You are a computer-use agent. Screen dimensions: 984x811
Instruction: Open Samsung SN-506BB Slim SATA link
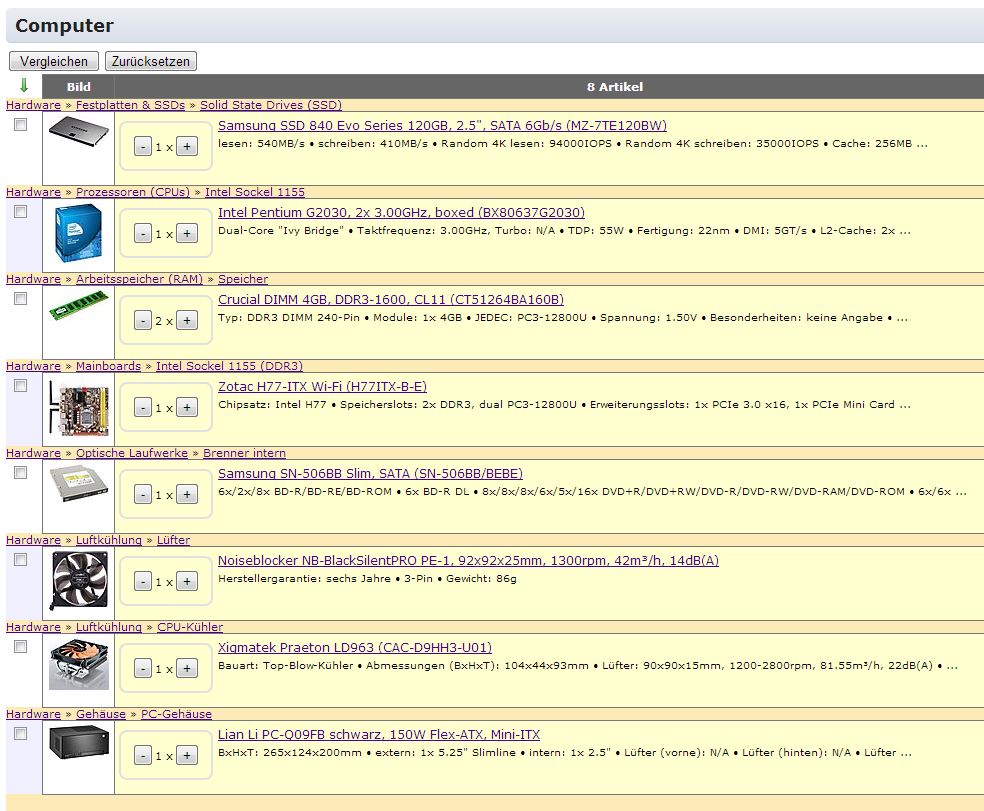[x=370, y=473]
